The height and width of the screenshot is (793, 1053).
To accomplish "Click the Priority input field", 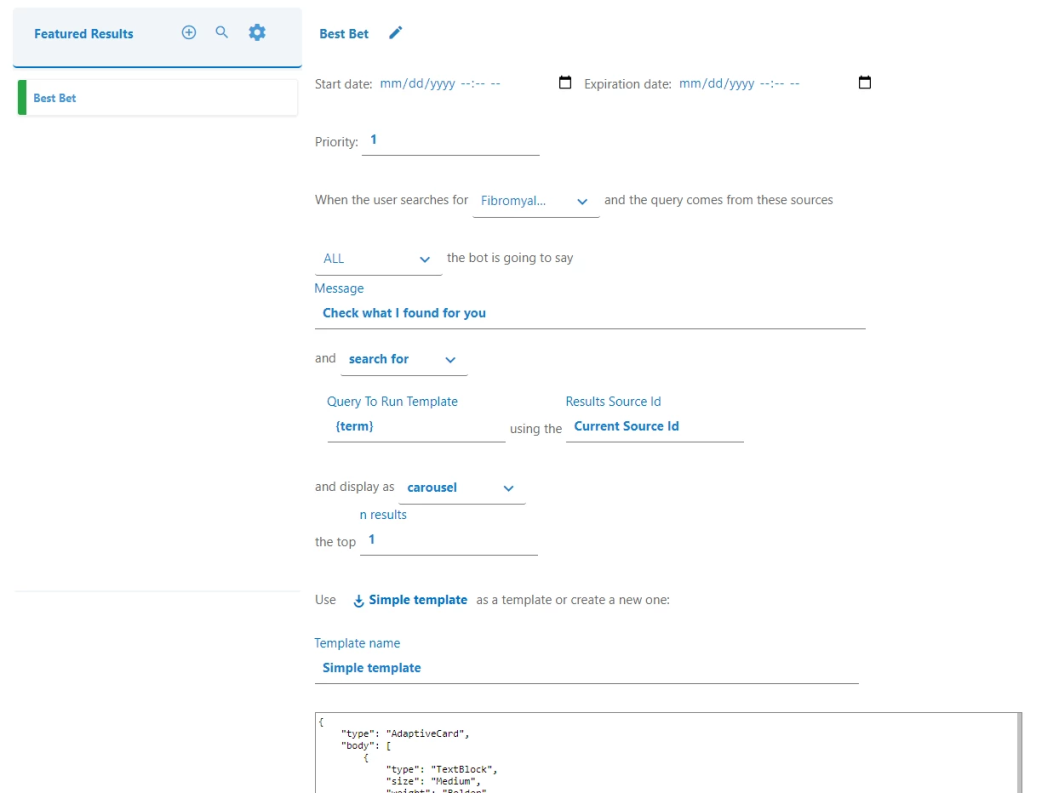I will coord(450,141).
